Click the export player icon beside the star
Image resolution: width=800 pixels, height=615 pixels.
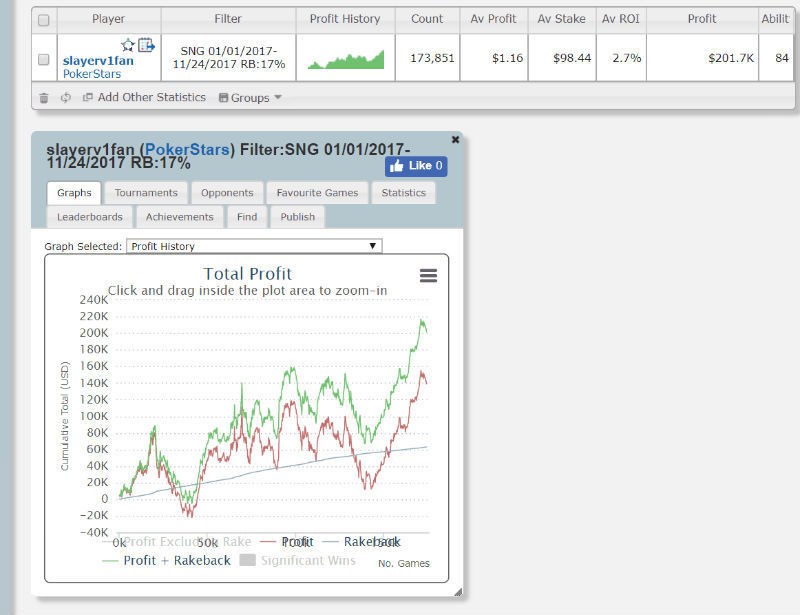[146, 45]
